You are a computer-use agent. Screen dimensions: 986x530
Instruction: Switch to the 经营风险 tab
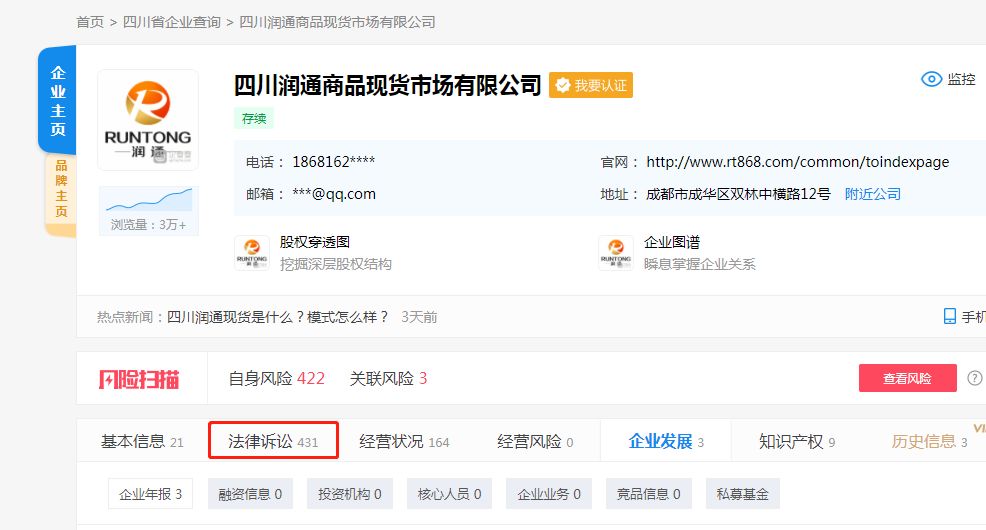[x=535, y=441]
